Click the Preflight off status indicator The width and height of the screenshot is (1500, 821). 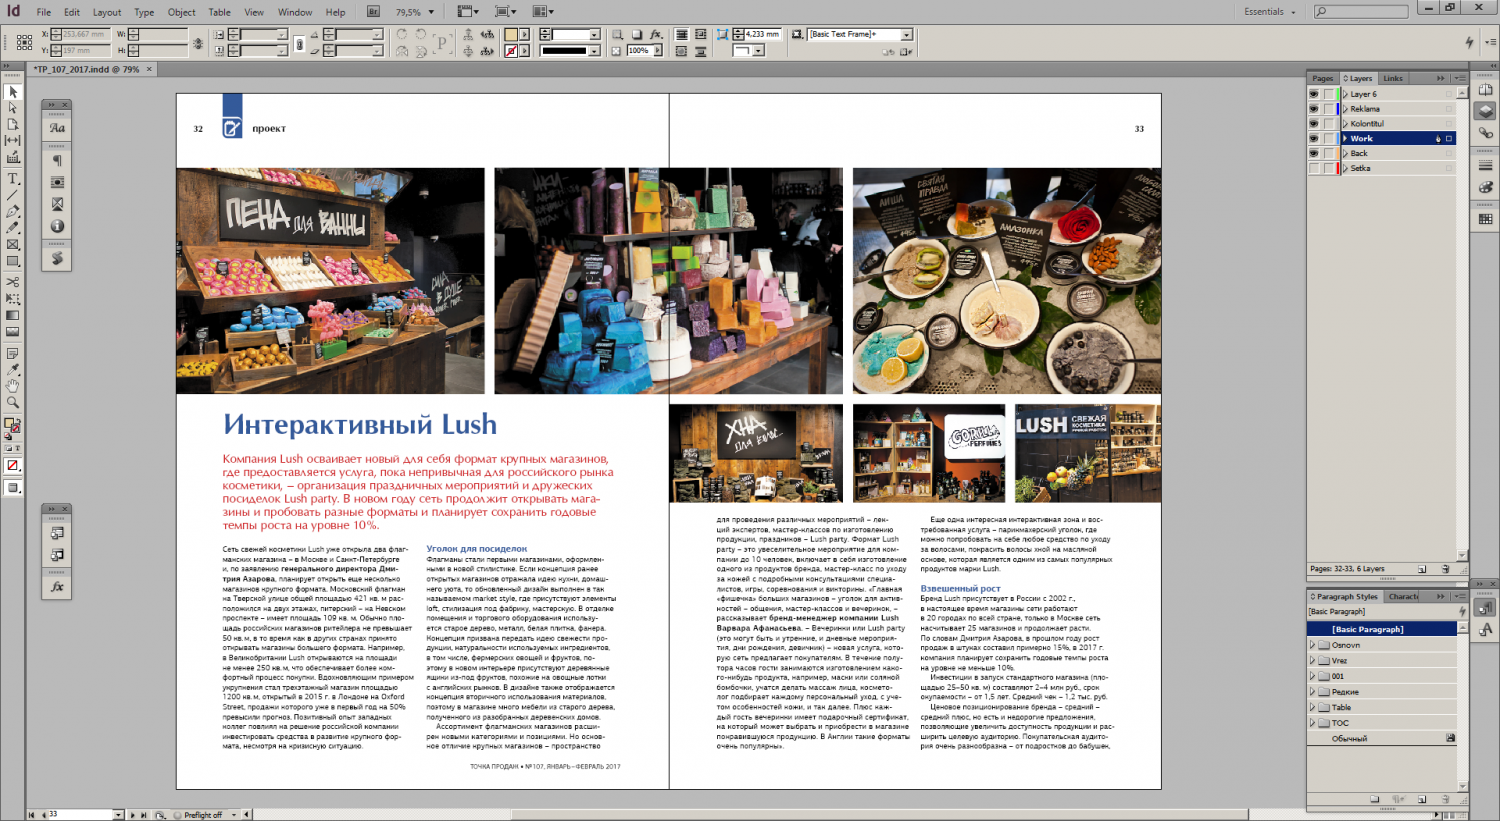pos(203,815)
